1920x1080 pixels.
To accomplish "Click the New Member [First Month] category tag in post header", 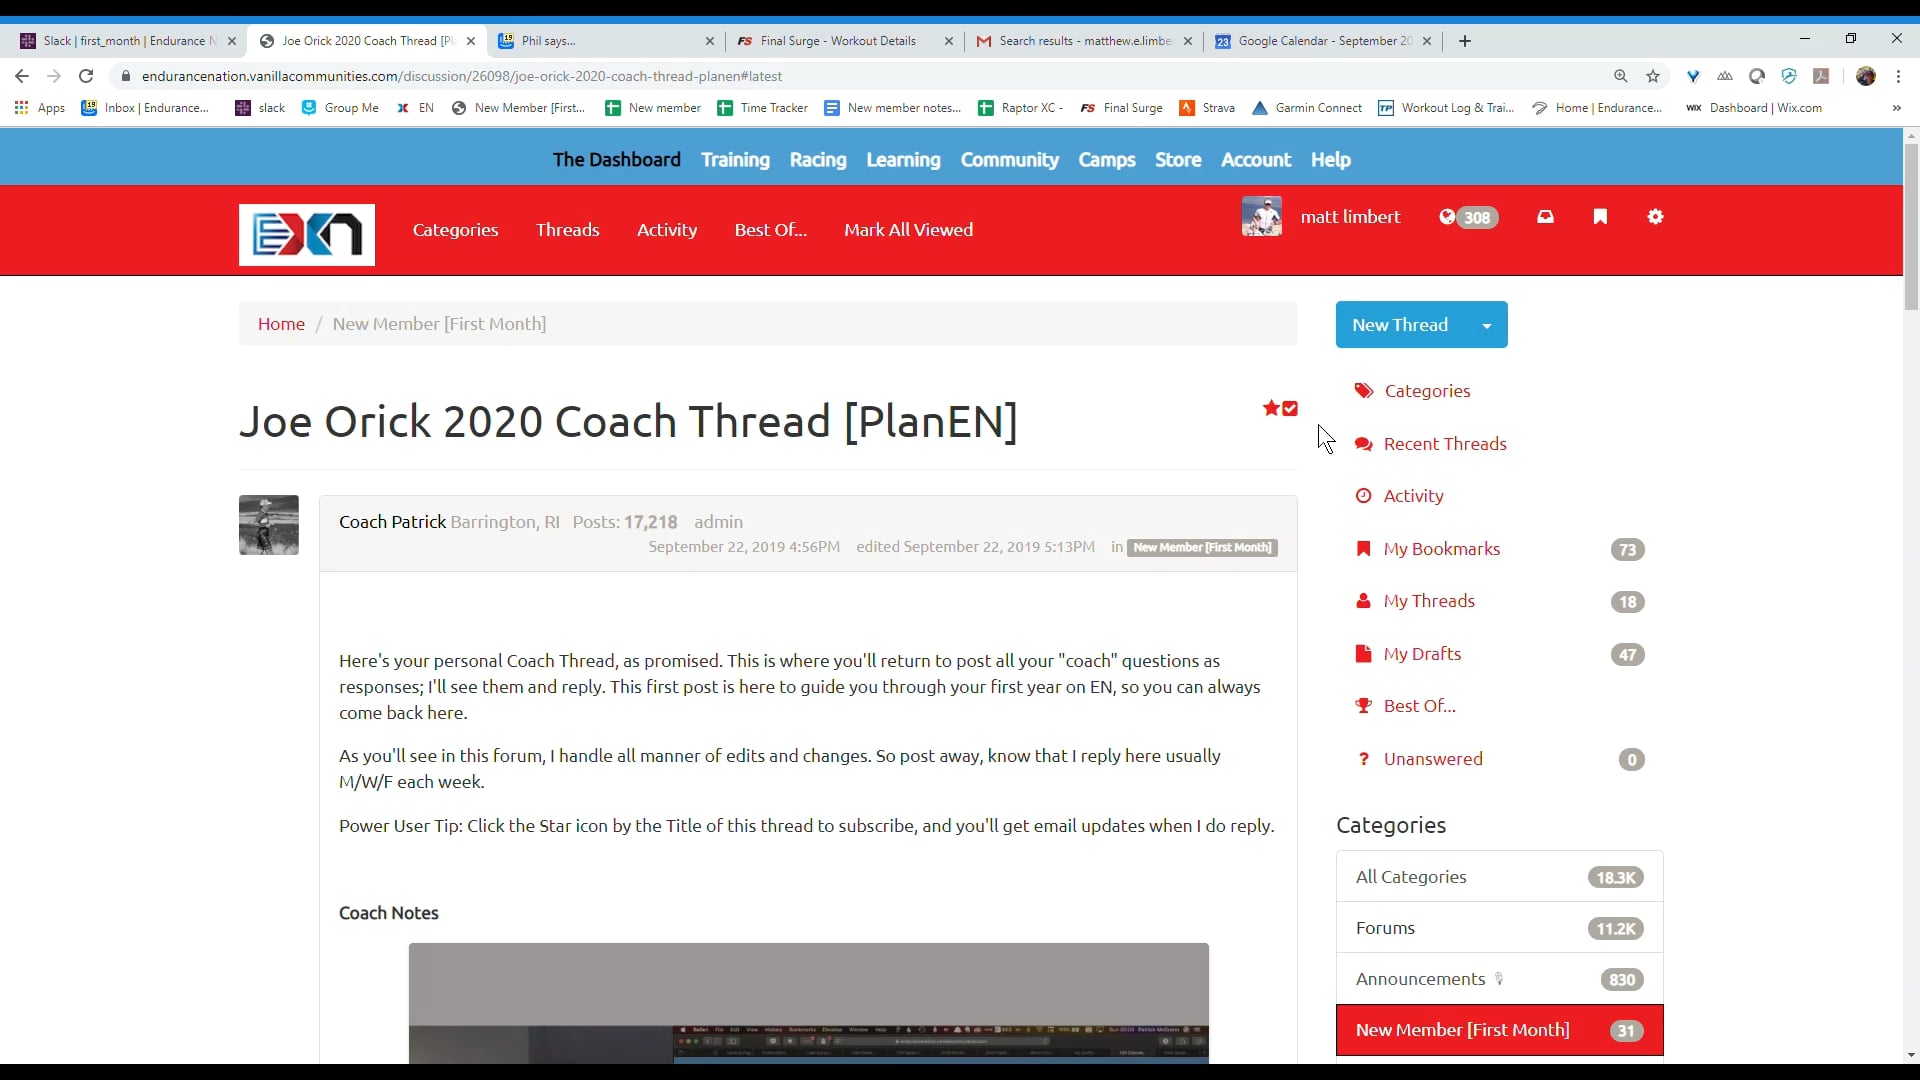I will (1202, 548).
